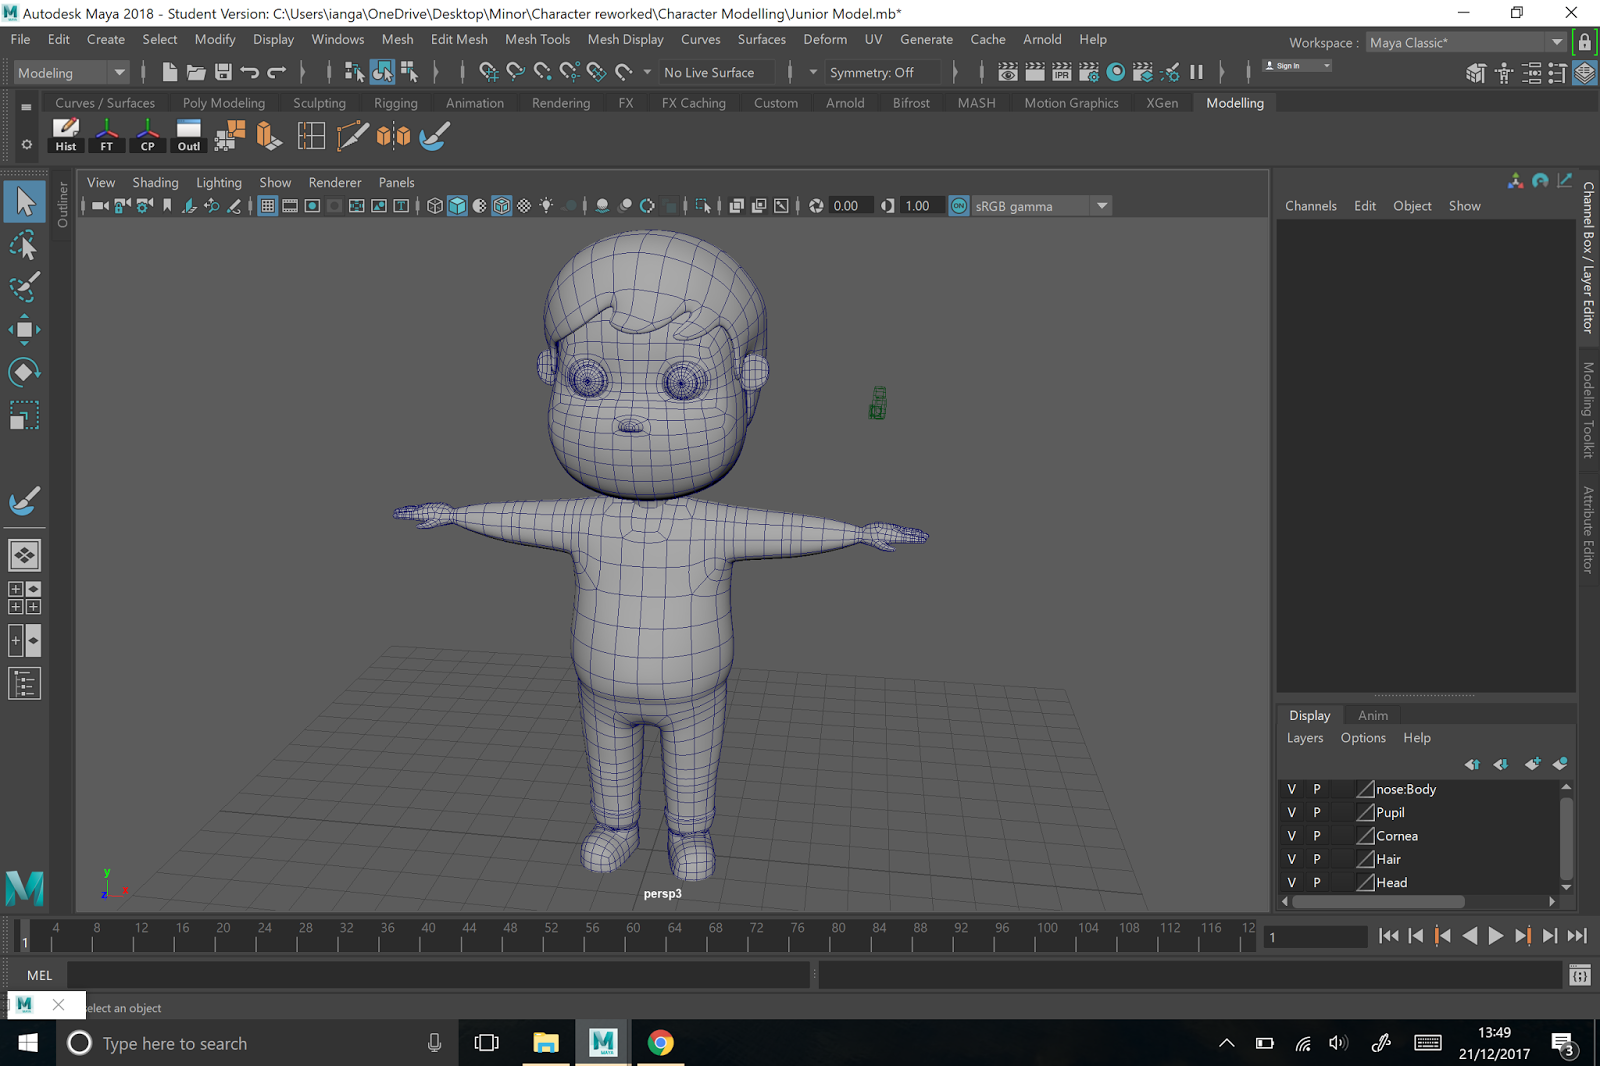The image size is (1600, 1066).
Task: Click the Create new layer button
Action: tap(1532, 764)
